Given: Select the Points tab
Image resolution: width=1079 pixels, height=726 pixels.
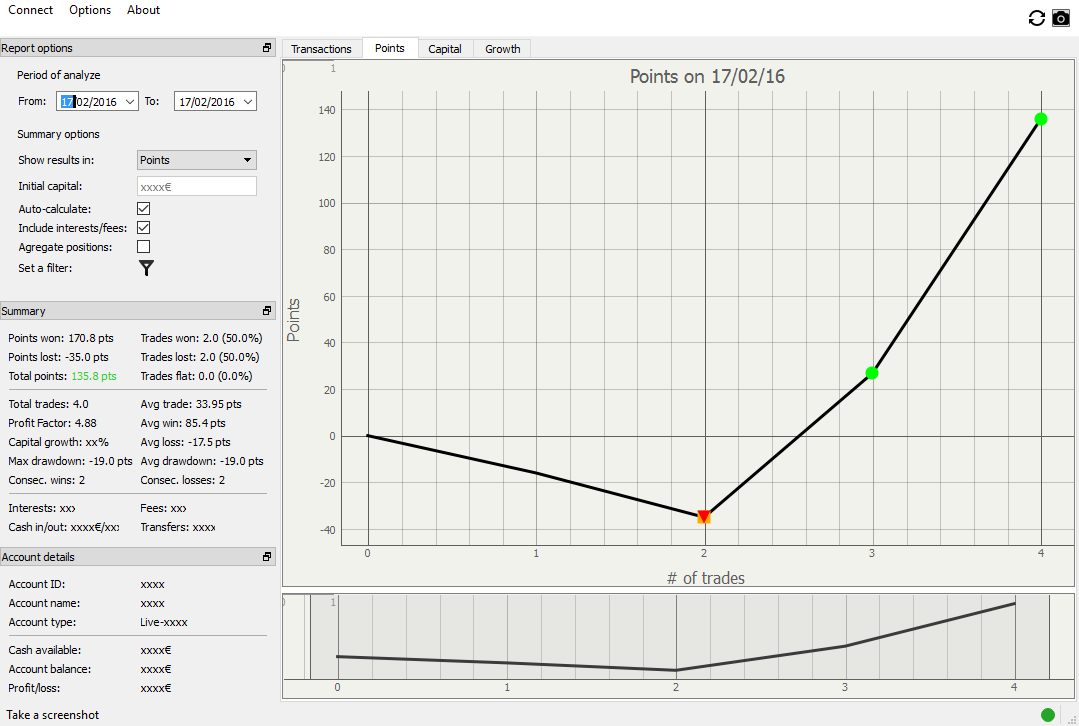Looking at the screenshot, I should 389,48.
